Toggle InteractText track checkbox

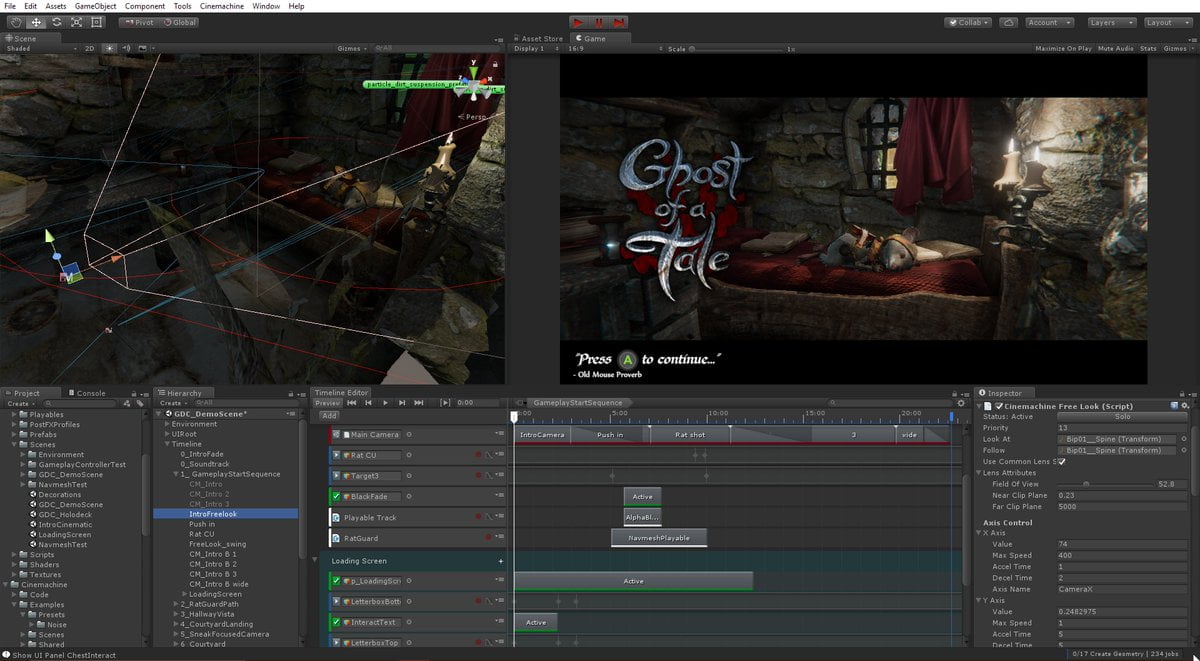(336, 622)
